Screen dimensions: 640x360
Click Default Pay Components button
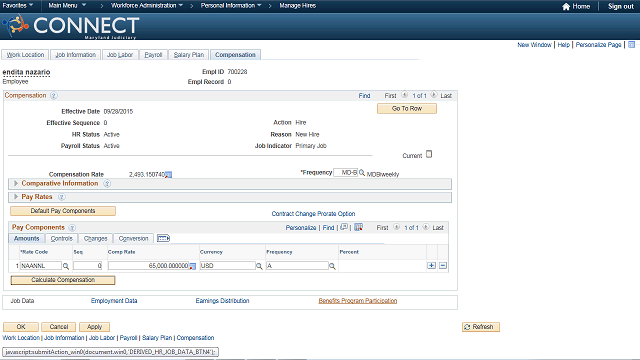(x=63, y=211)
